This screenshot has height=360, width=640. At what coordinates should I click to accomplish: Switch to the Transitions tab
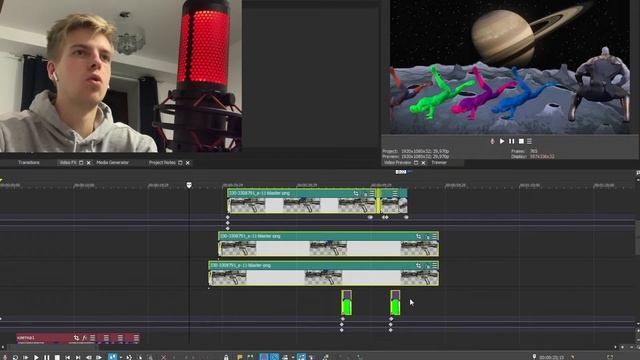pos(29,162)
